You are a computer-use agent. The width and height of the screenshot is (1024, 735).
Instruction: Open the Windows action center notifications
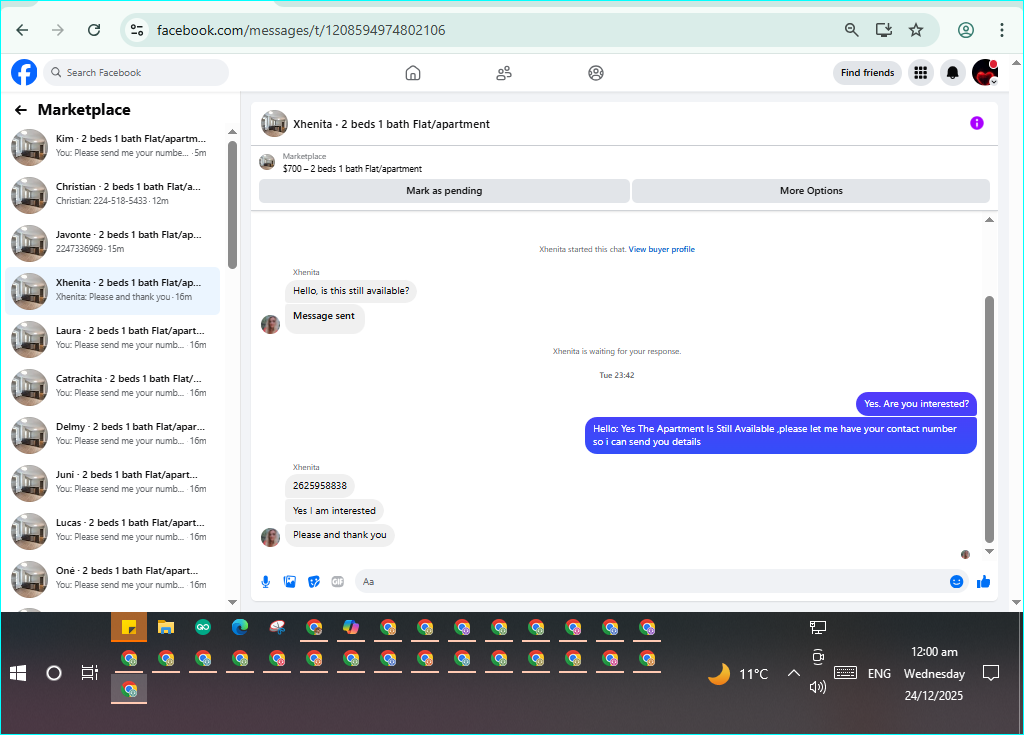click(991, 673)
